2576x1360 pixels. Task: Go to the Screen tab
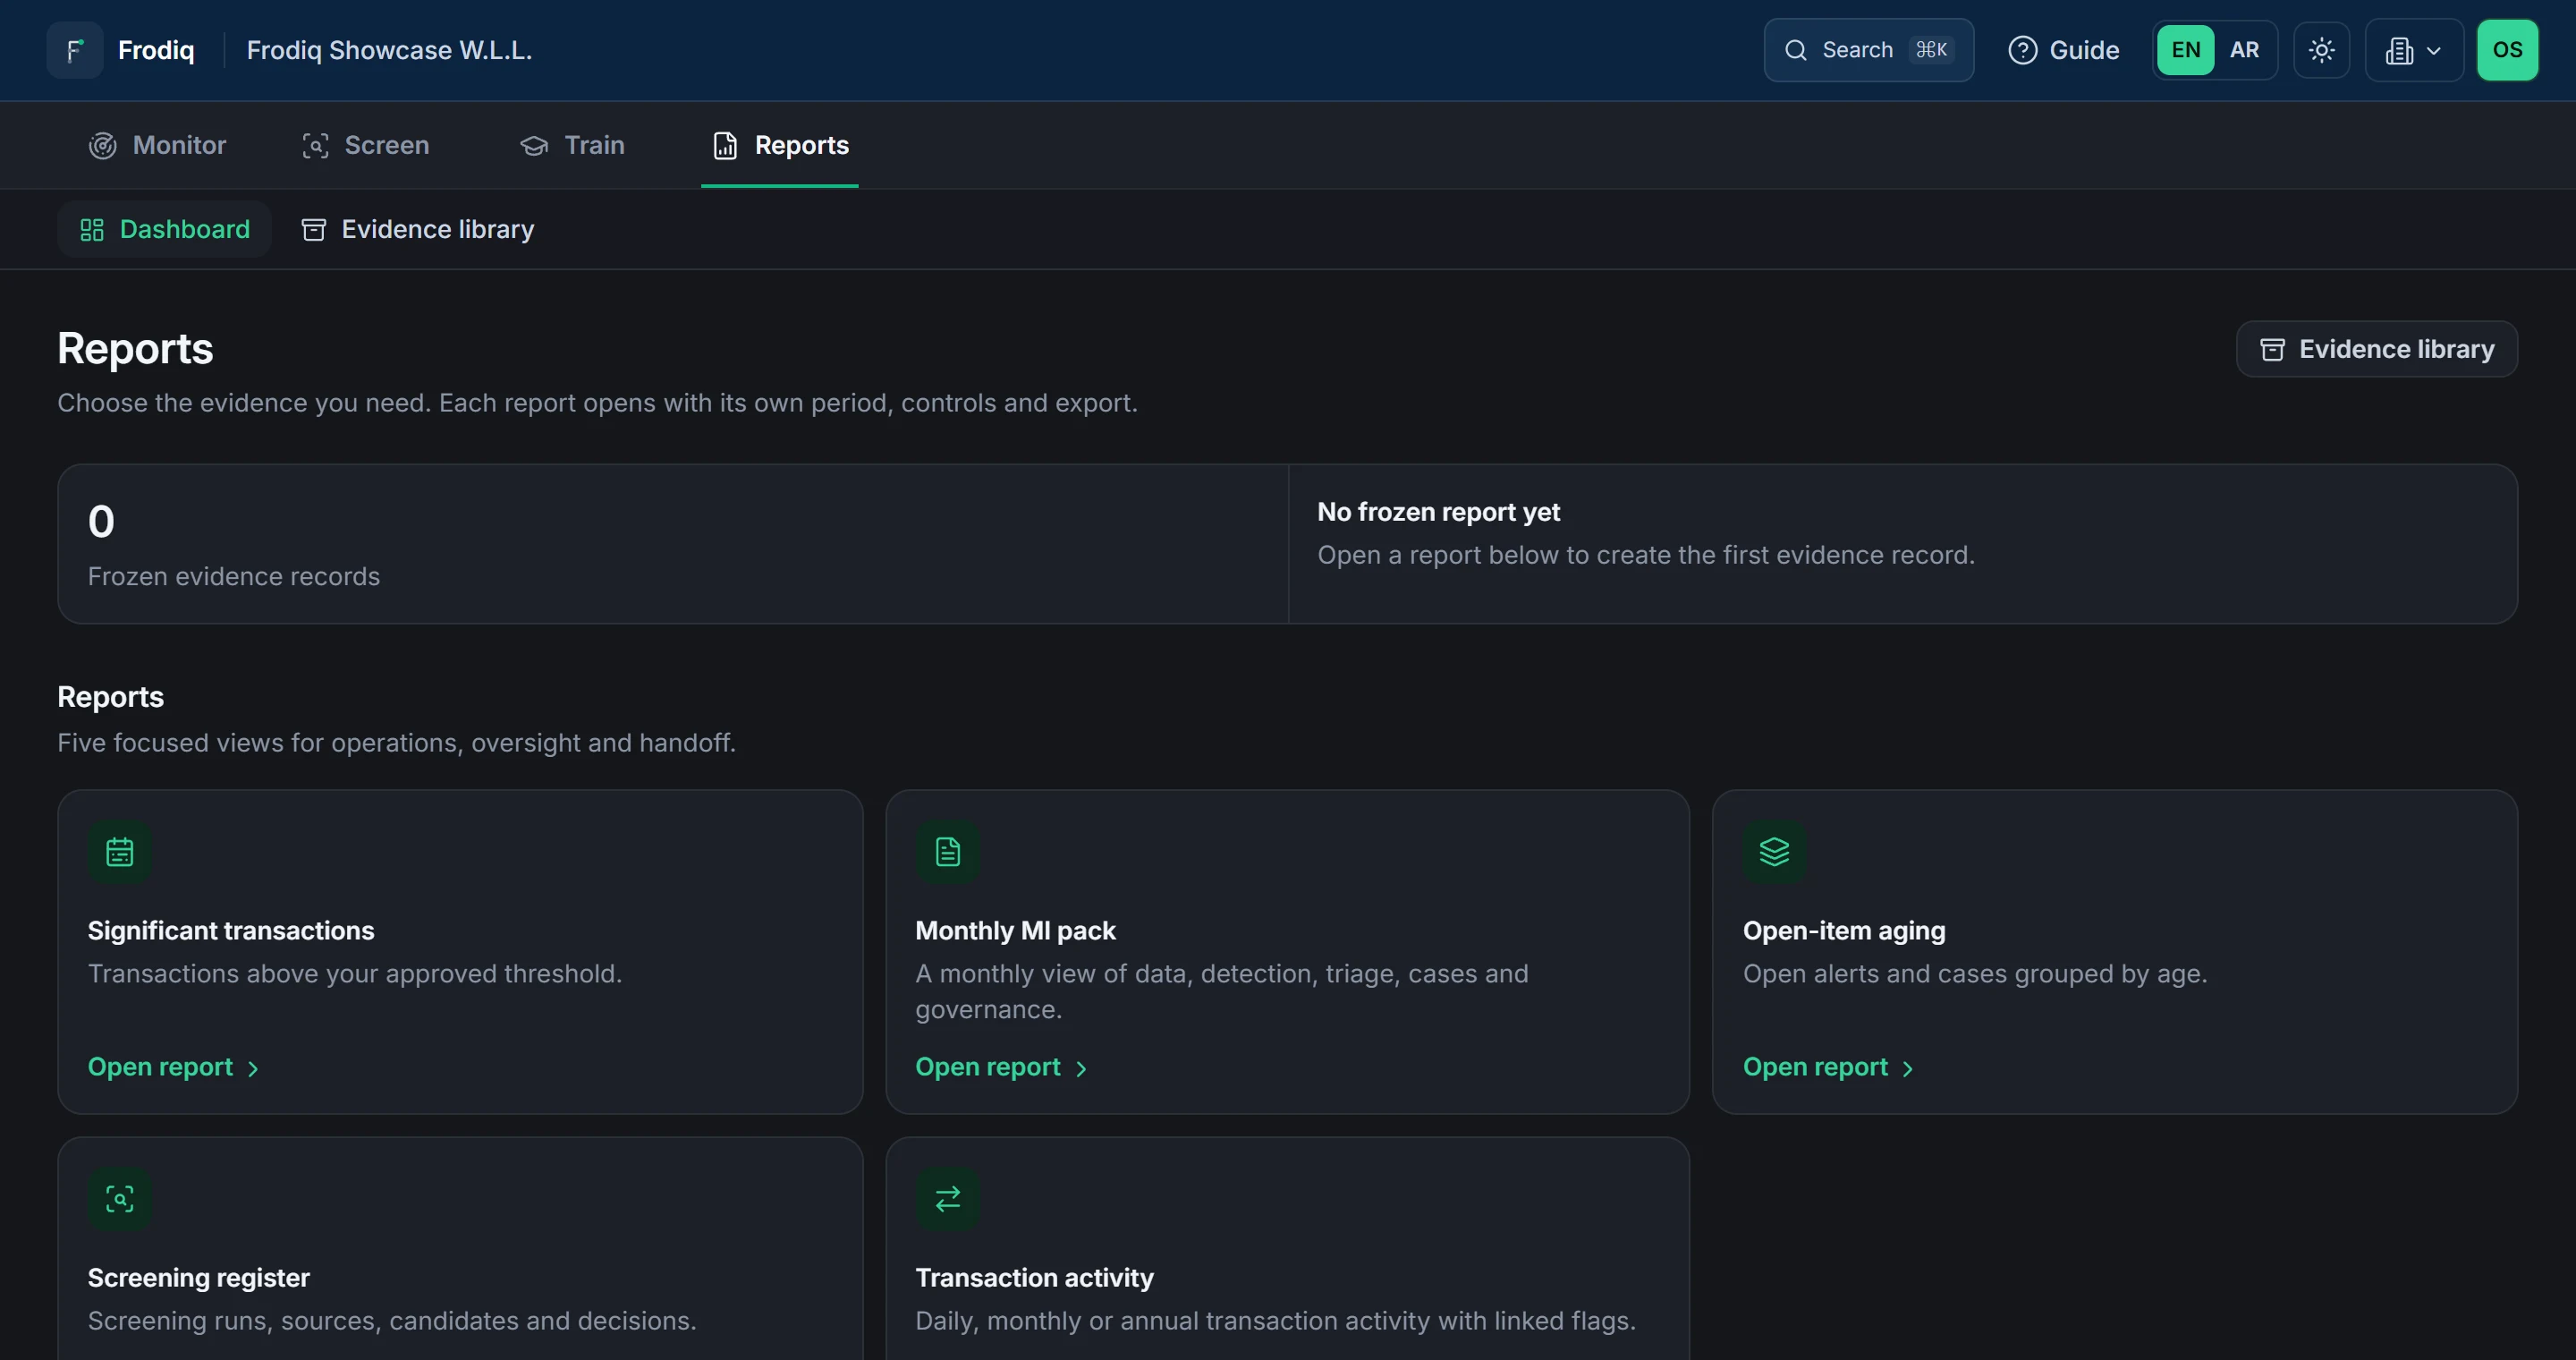(366, 146)
